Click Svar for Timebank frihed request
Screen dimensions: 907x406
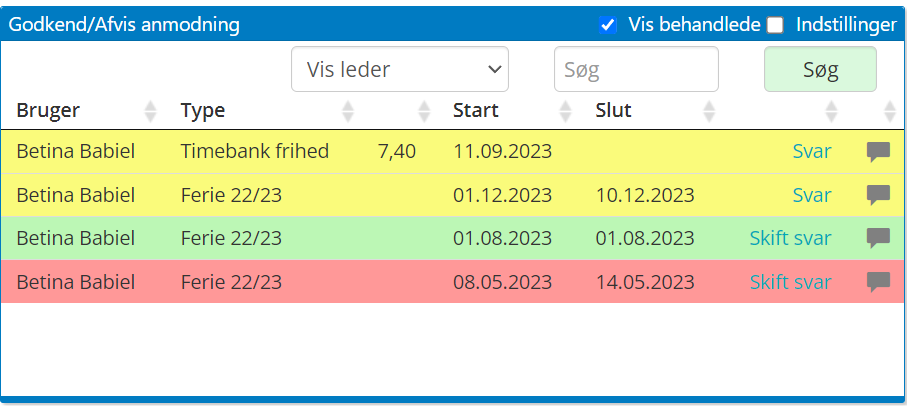point(811,152)
